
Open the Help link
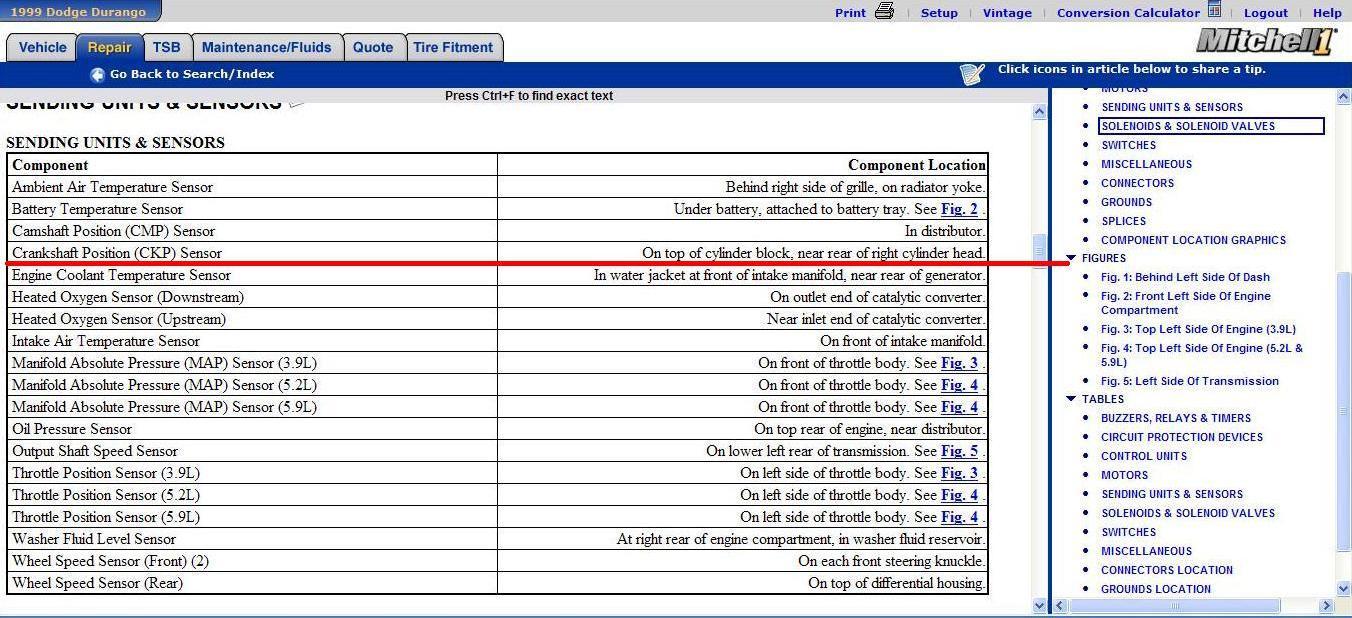(x=1327, y=13)
